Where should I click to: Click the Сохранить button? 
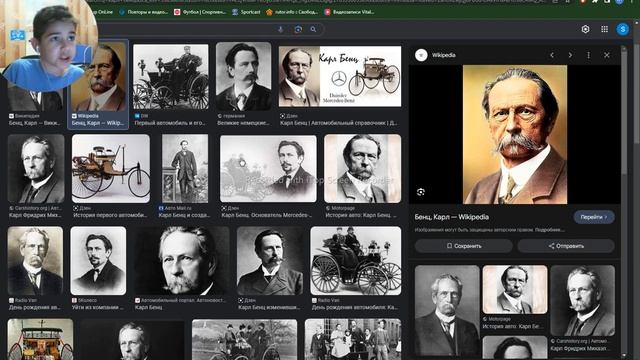(464, 246)
